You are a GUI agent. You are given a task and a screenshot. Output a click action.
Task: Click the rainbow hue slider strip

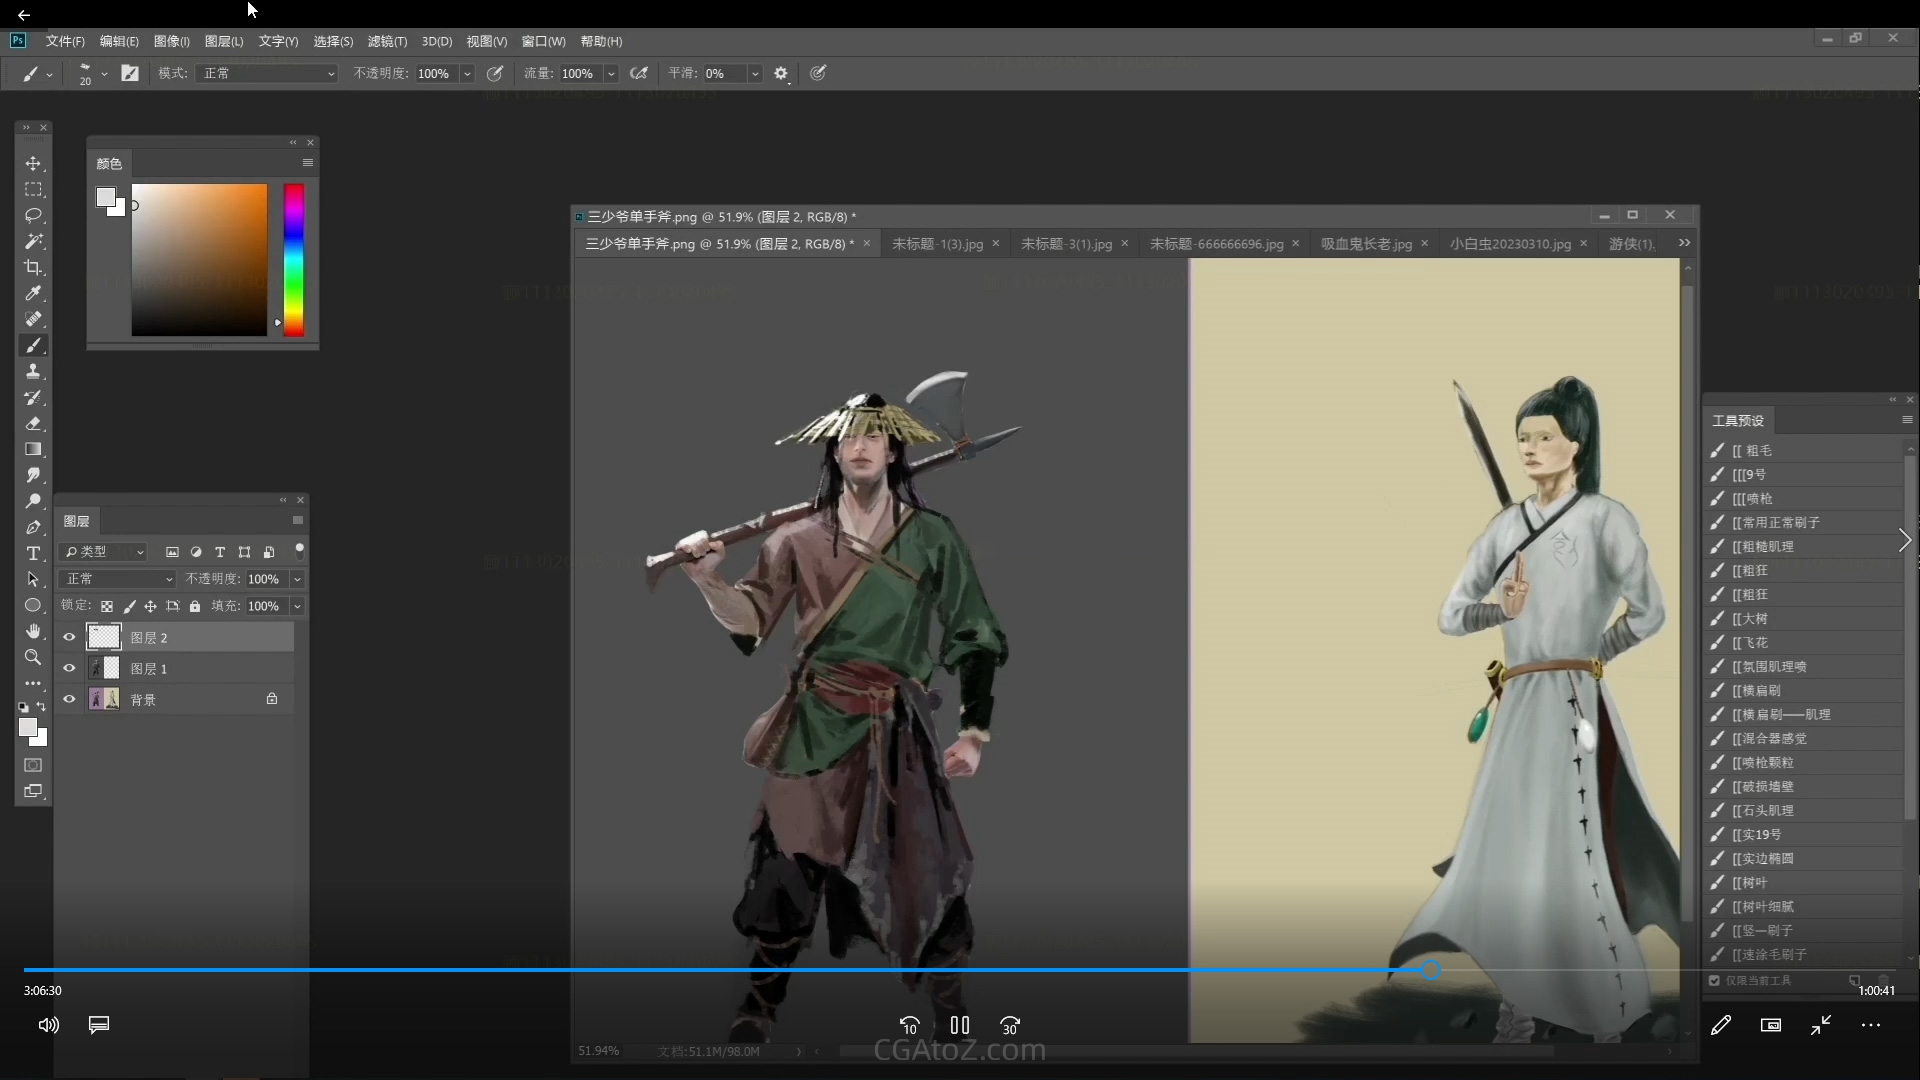(293, 259)
